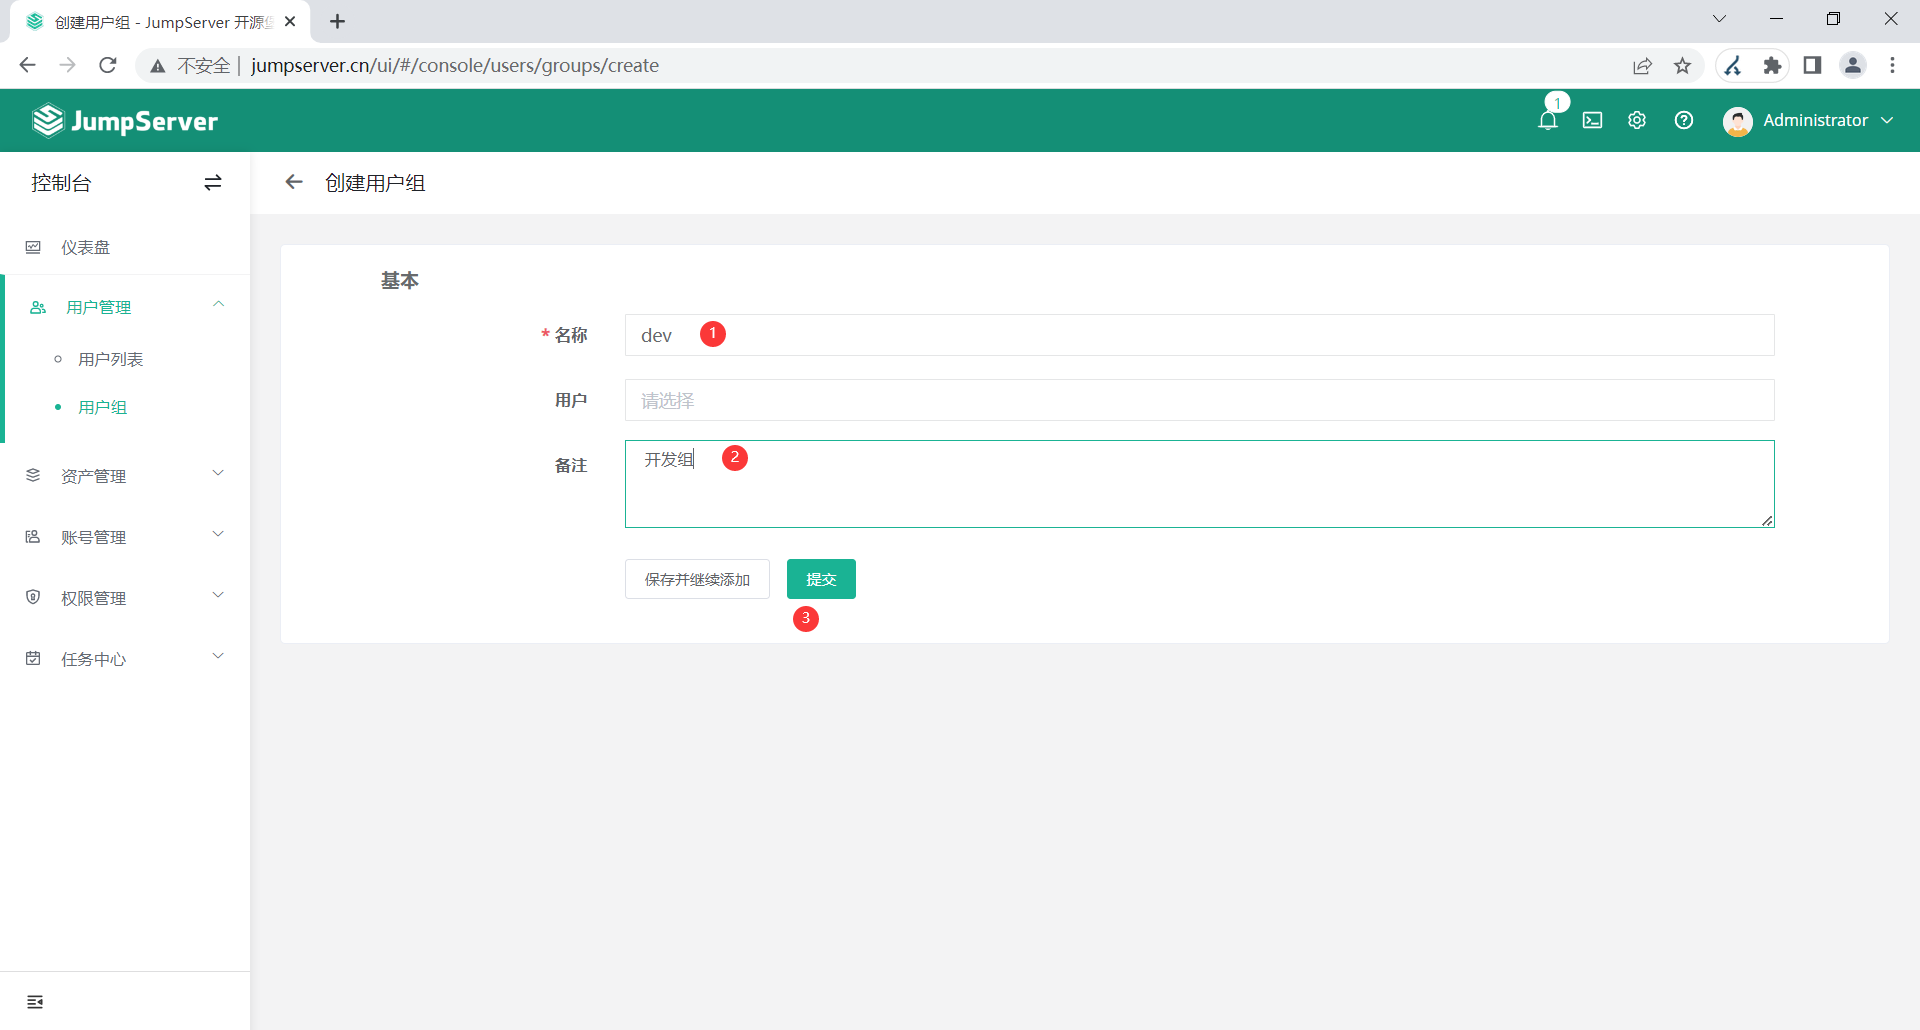Click the JumpServer logo

(125, 121)
